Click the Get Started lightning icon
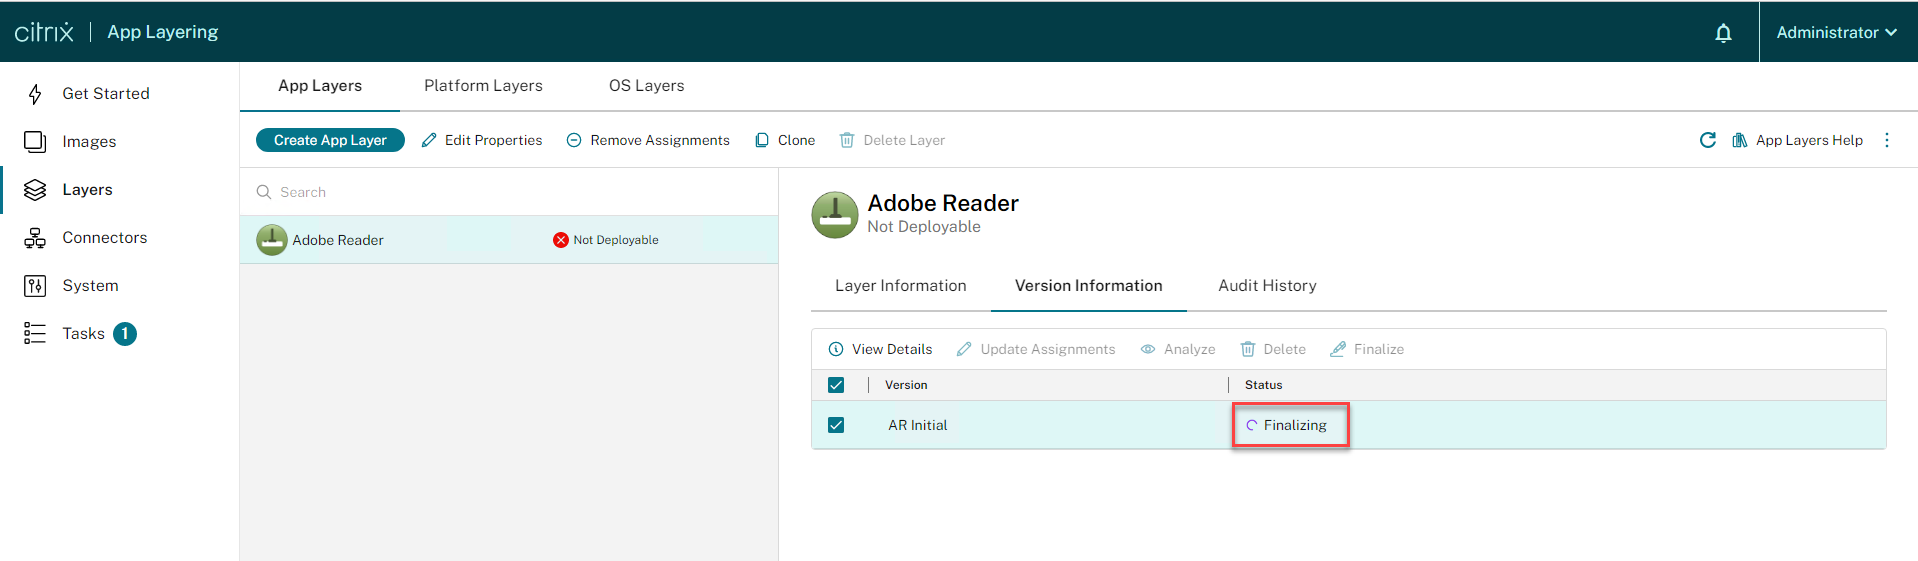This screenshot has width=1918, height=561. point(35,94)
